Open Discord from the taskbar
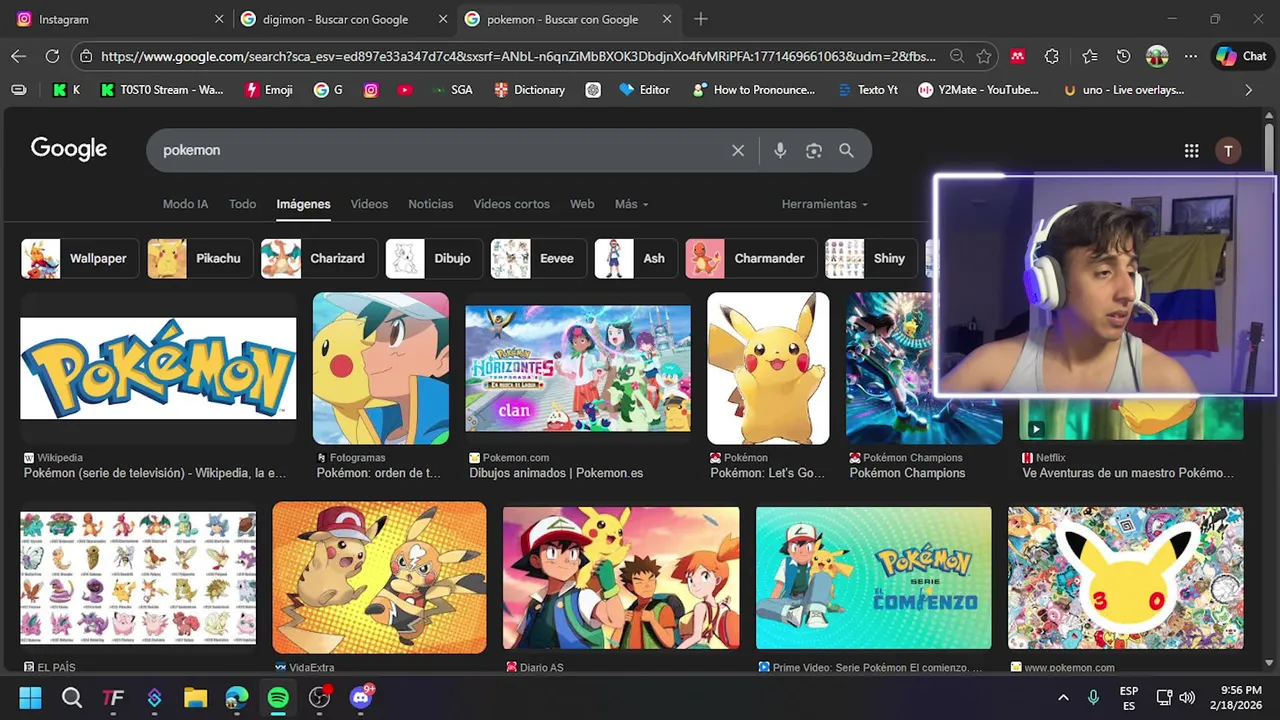Viewport: 1280px width, 720px height. pyautogui.click(x=362, y=697)
